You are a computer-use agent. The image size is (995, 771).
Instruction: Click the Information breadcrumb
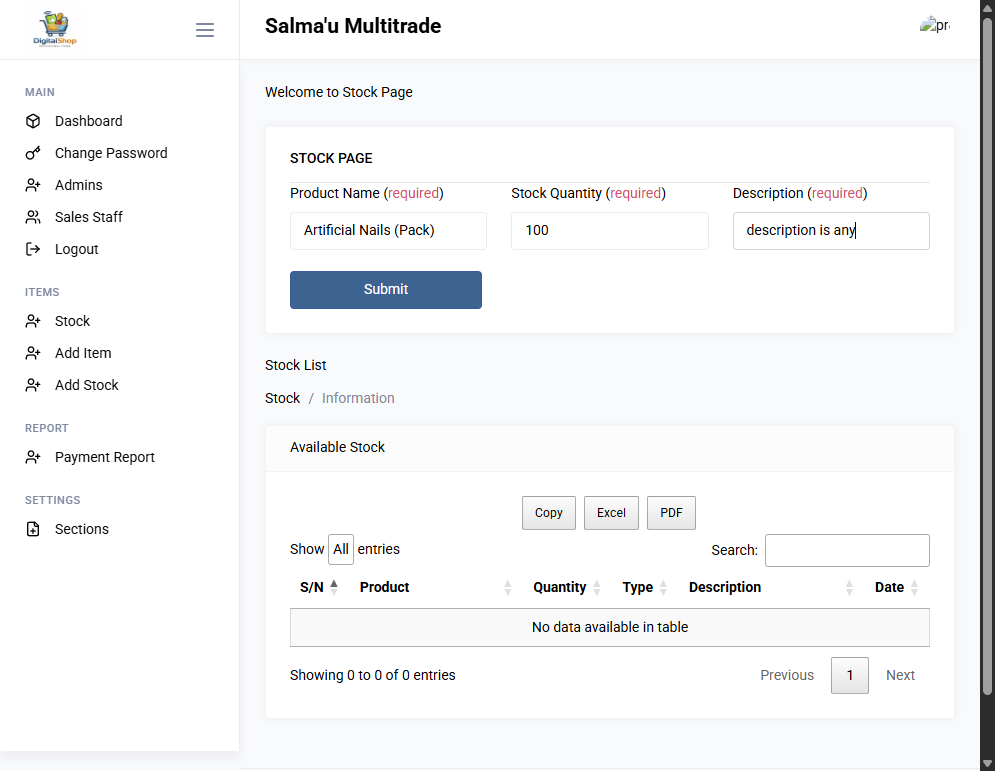point(358,399)
